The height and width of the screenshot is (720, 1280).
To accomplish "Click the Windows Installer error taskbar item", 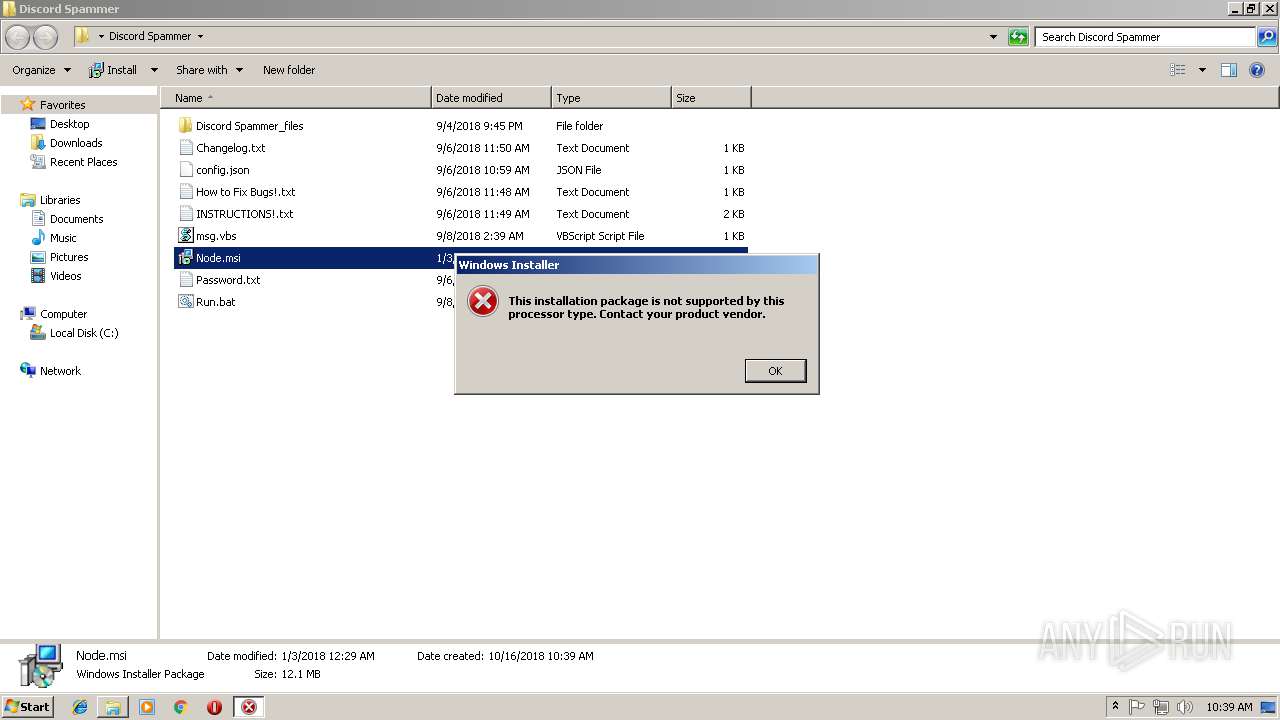I will [x=248, y=707].
